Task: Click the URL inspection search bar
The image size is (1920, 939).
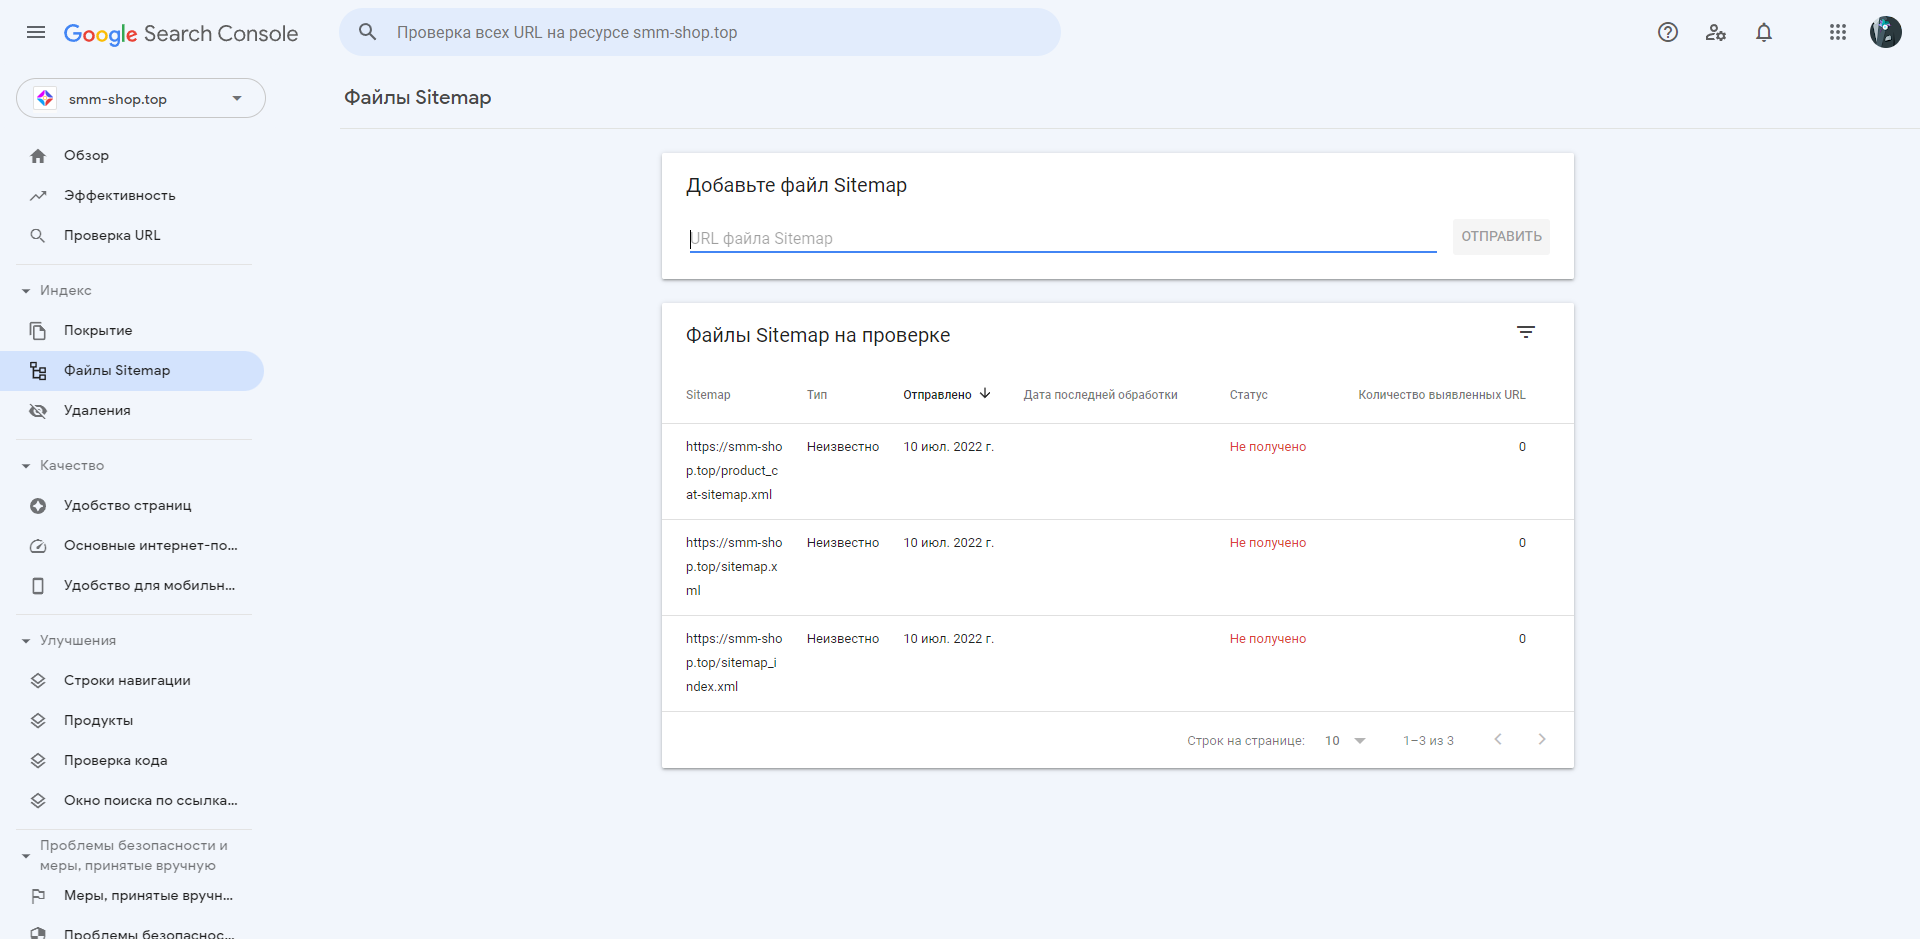Action: (x=700, y=32)
